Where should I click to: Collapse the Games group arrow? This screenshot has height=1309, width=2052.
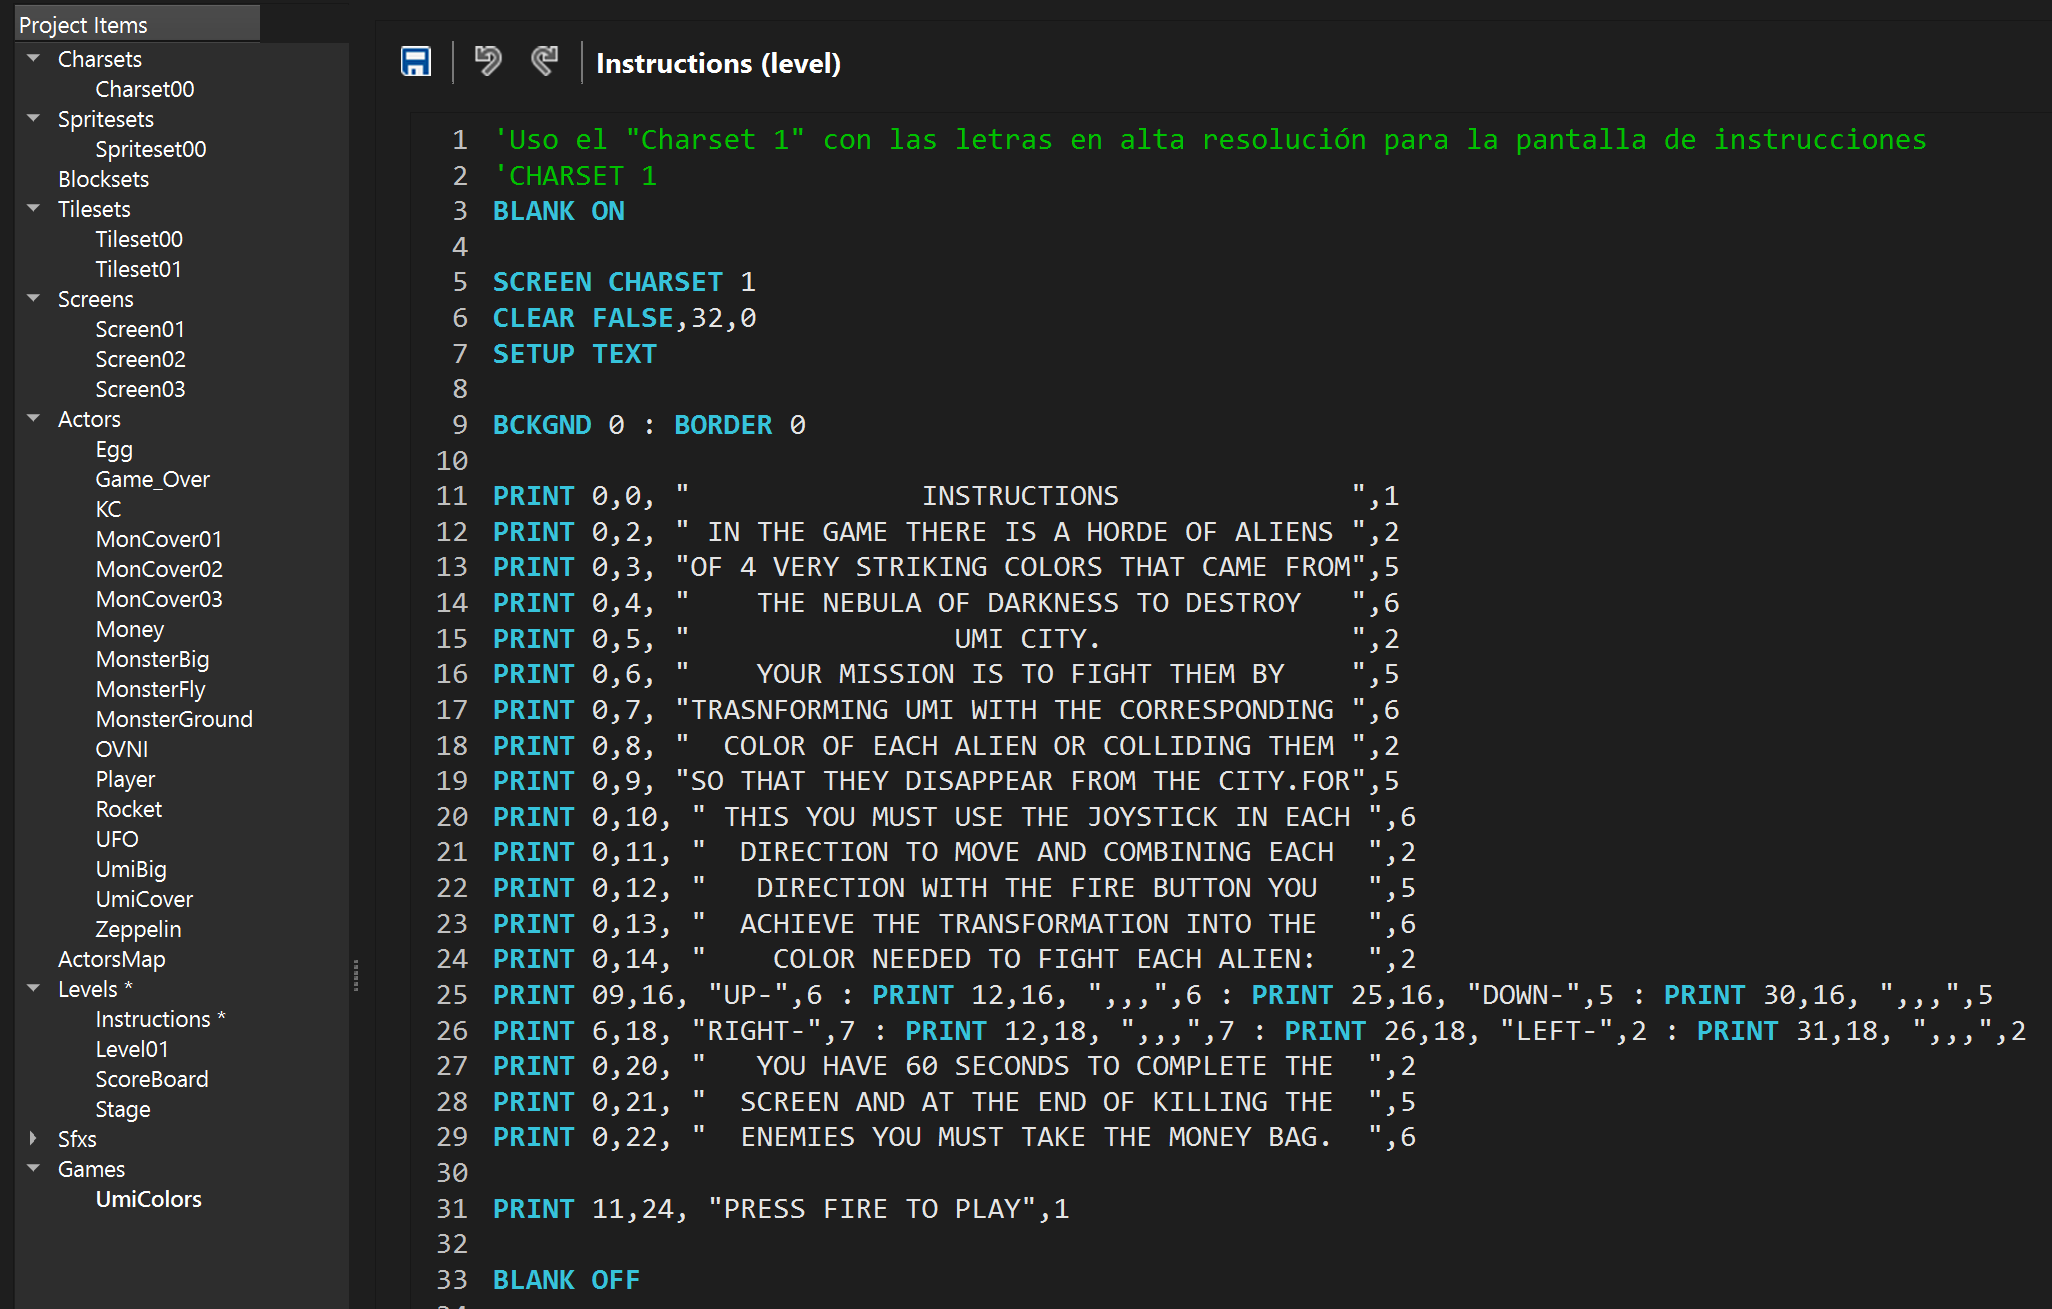coord(34,1169)
